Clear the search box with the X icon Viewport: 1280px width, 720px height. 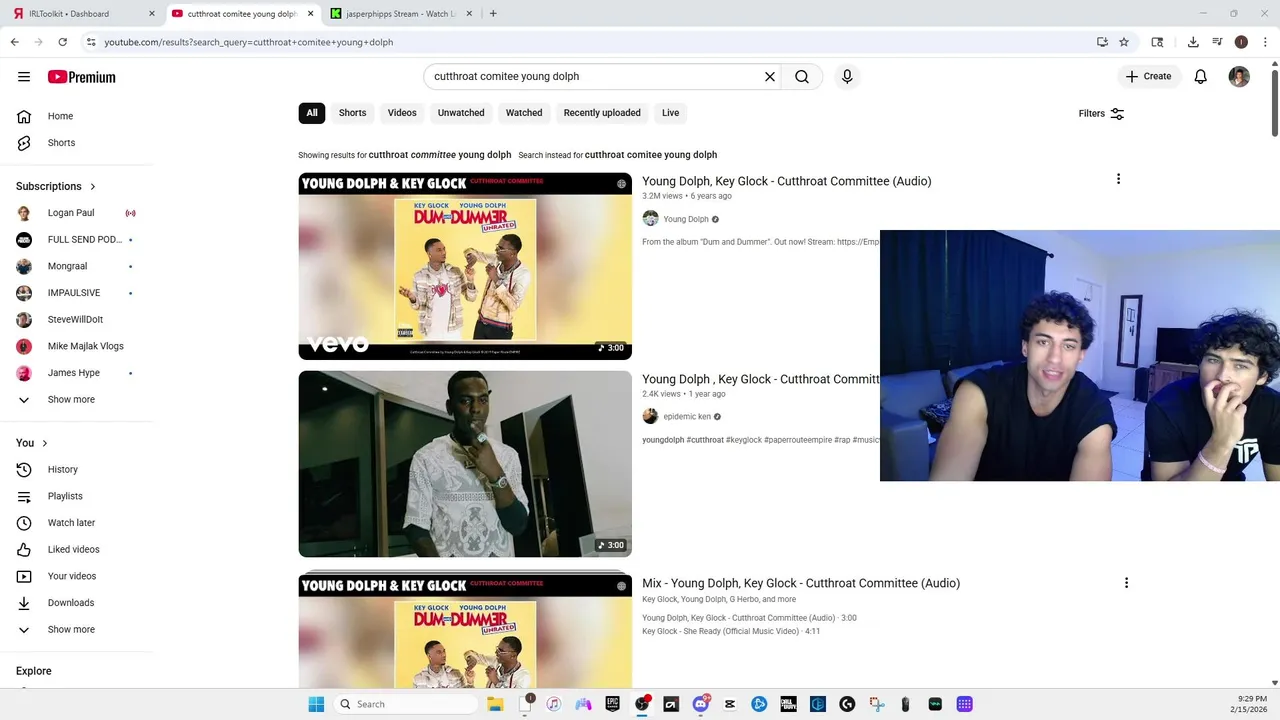click(x=770, y=77)
